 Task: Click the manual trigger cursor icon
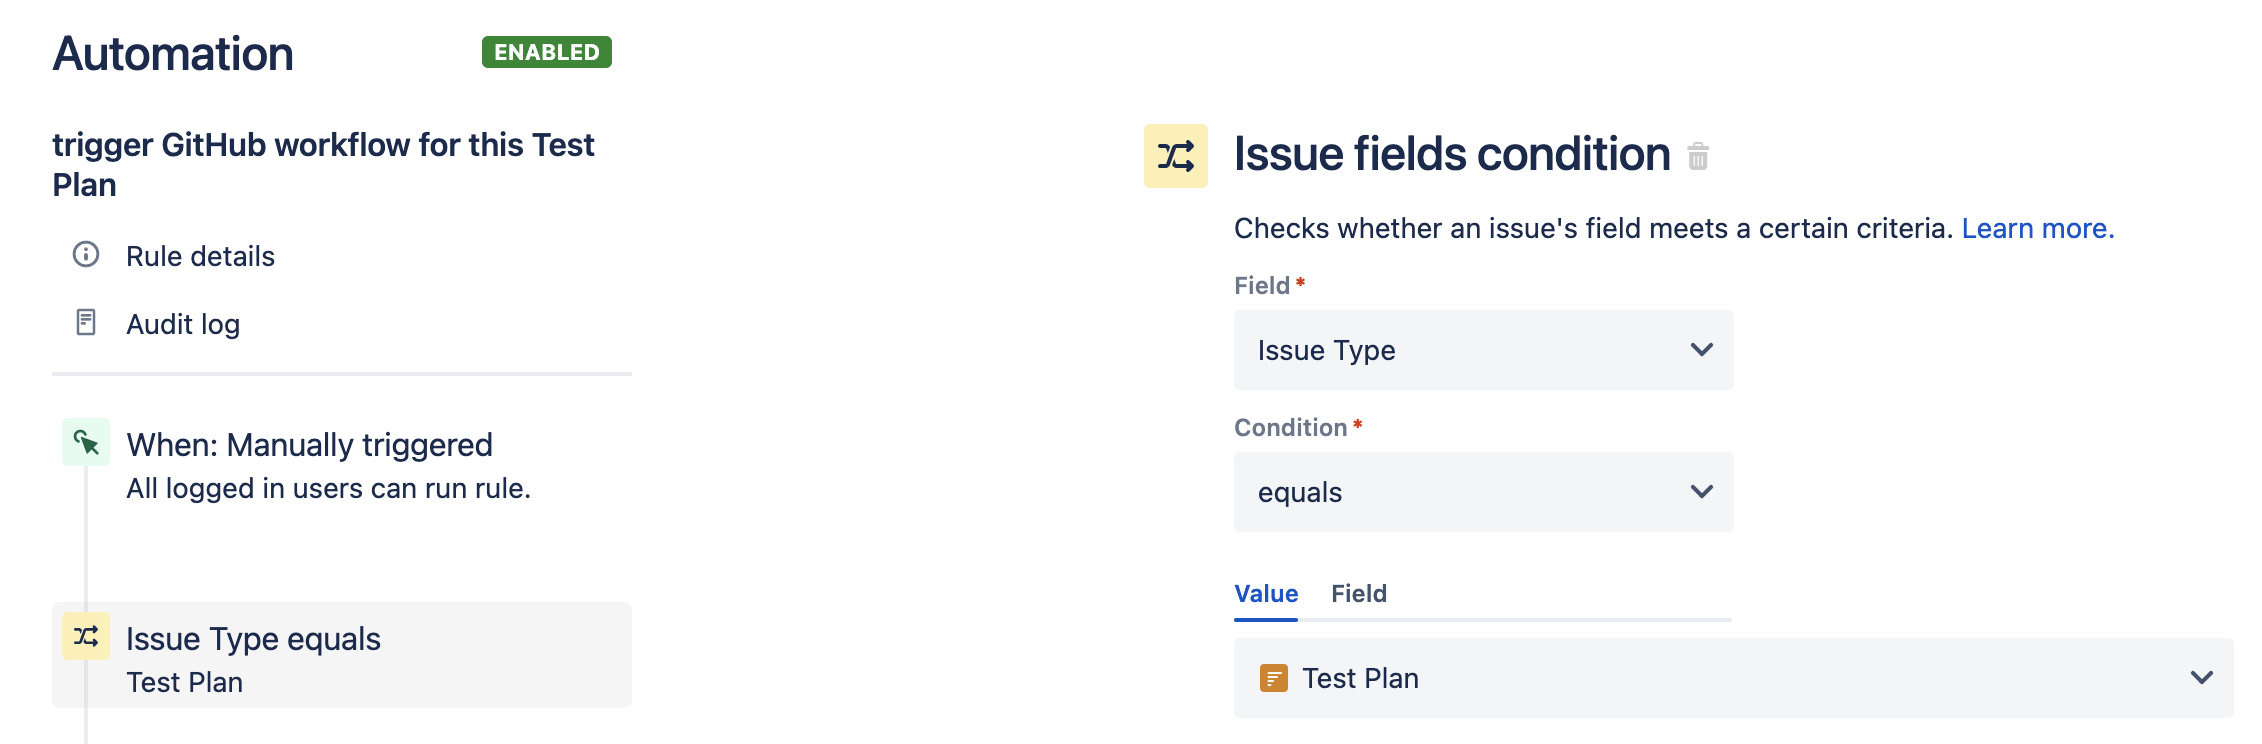coord(86,442)
